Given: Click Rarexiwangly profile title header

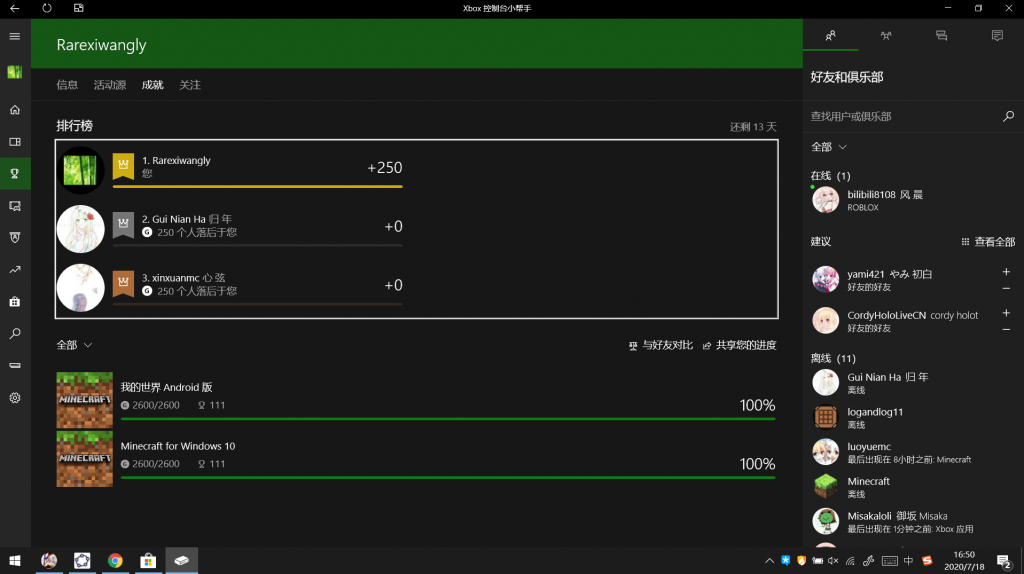Looking at the screenshot, I should click(101, 45).
